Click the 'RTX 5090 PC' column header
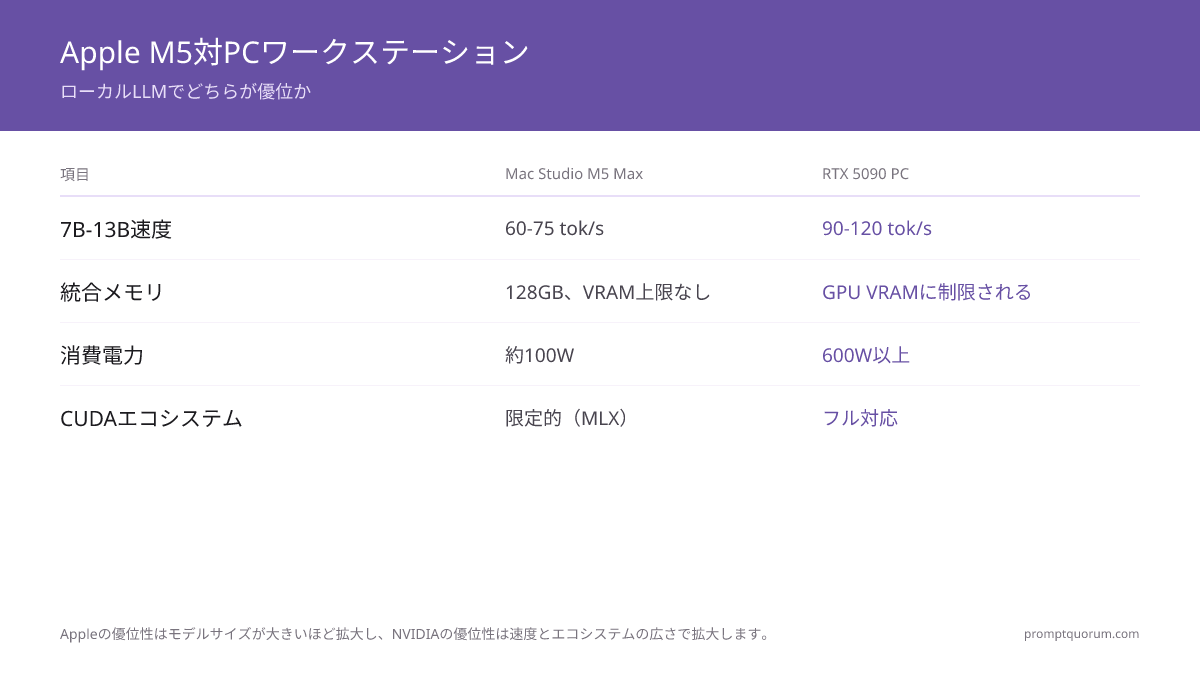Screen dimensions: 1200x675 coord(865,174)
